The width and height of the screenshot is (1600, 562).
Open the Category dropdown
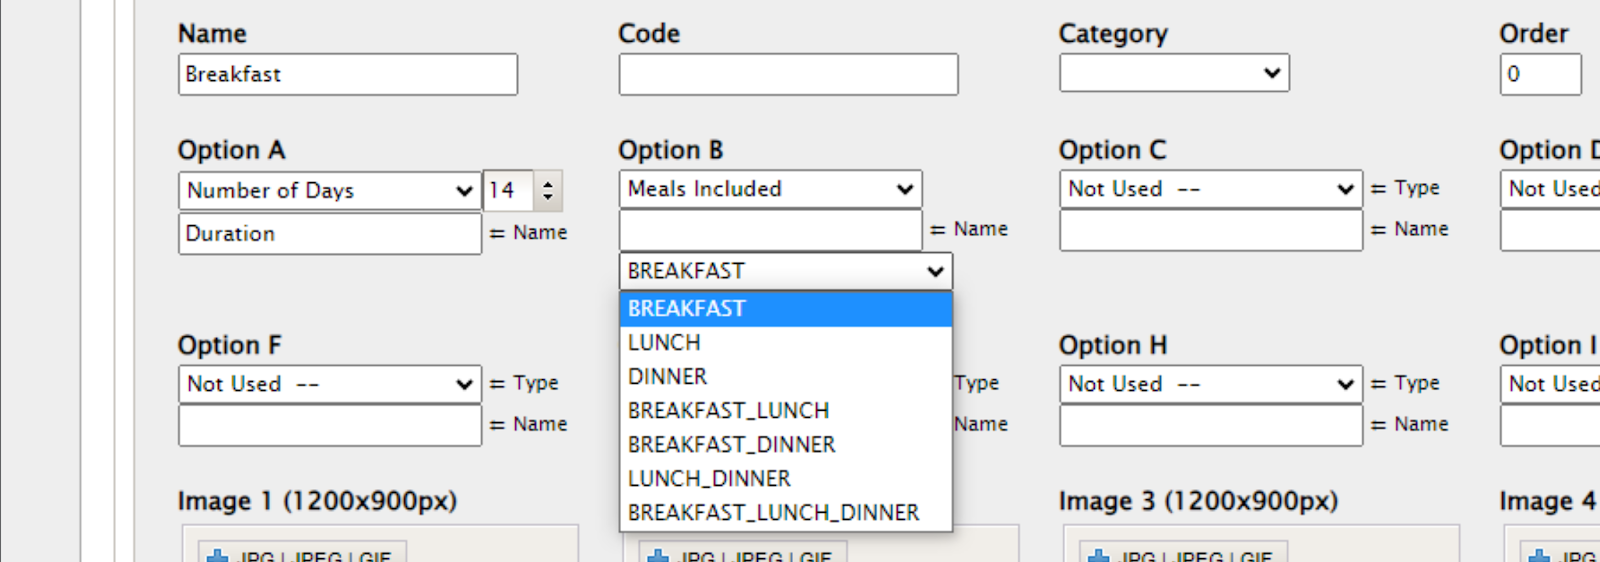coord(1174,73)
